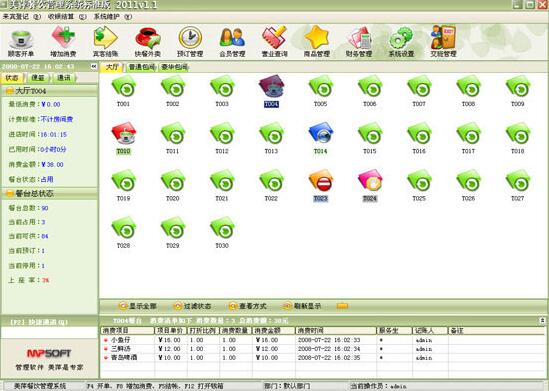Switch to 豪华包间 tab

pyautogui.click(x=174, y=67)
